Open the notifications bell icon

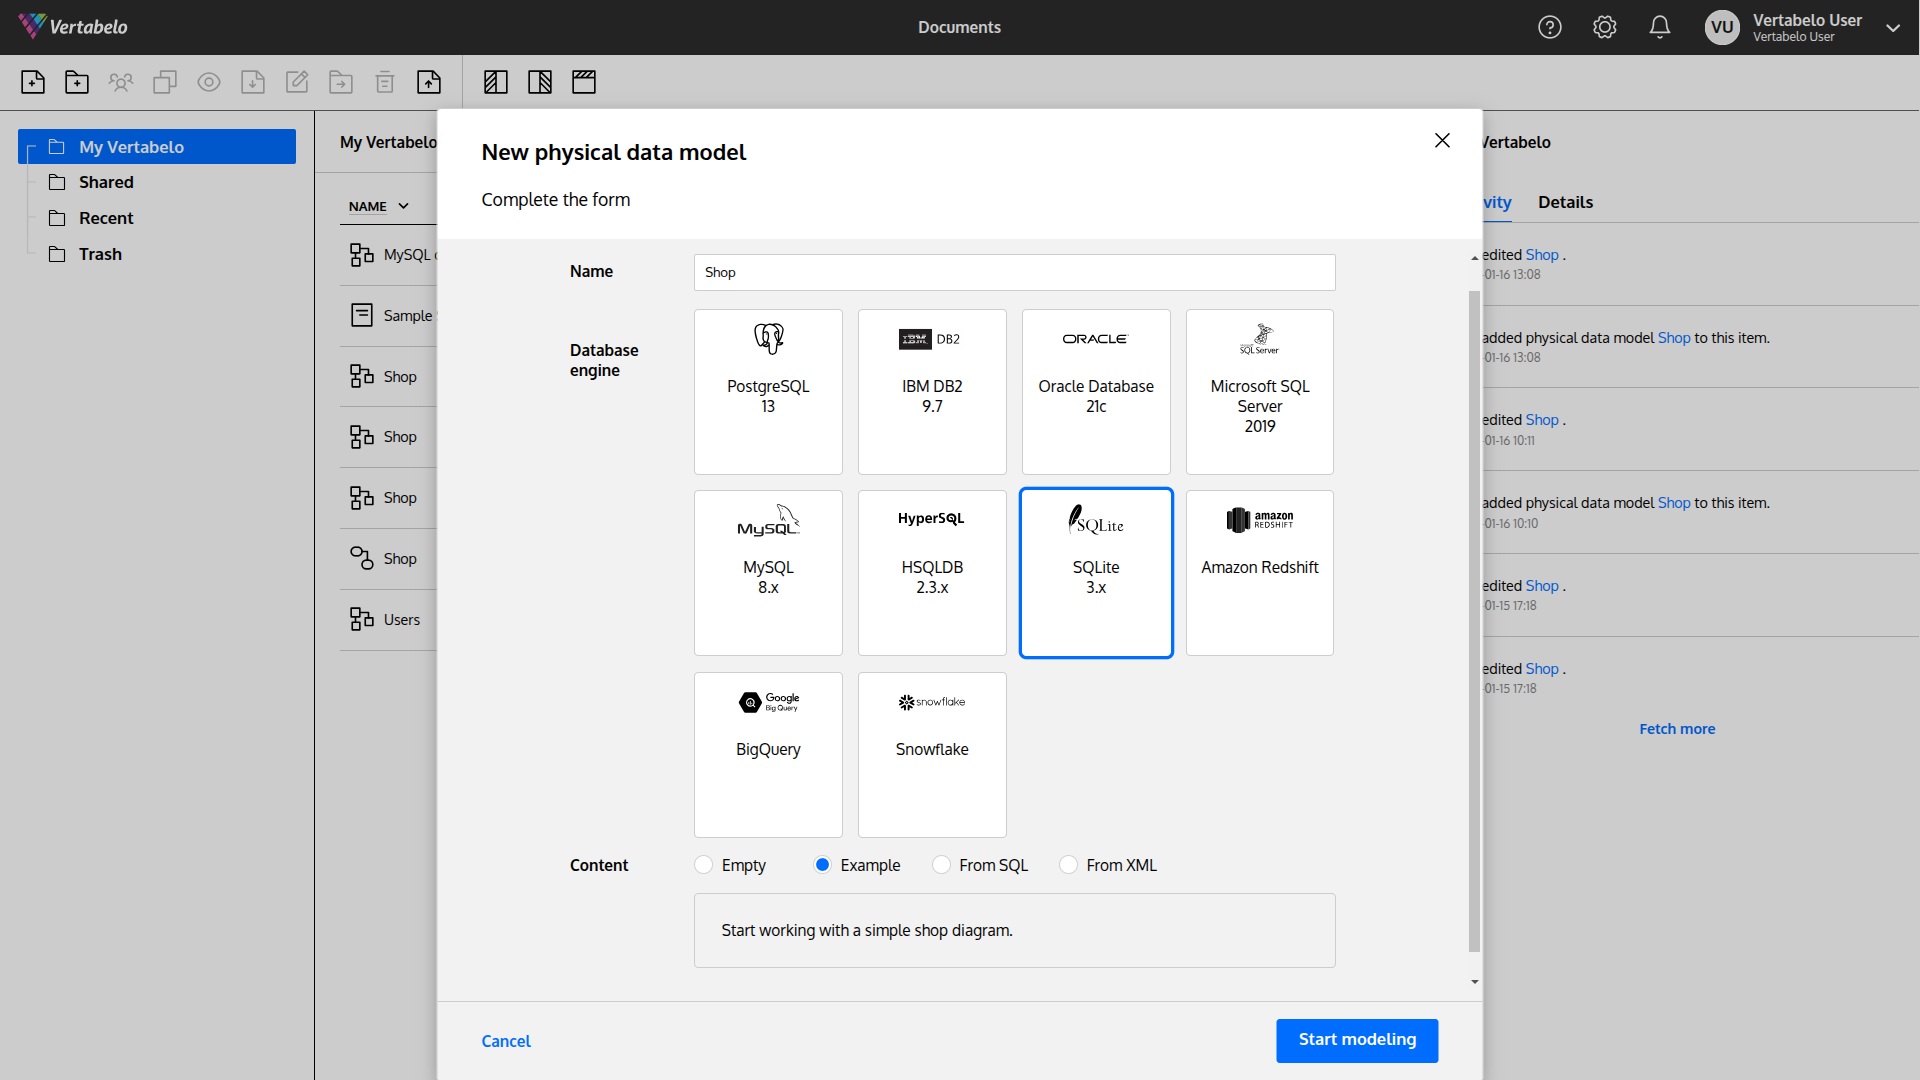pyautogui.click(x=1660, y=27)
